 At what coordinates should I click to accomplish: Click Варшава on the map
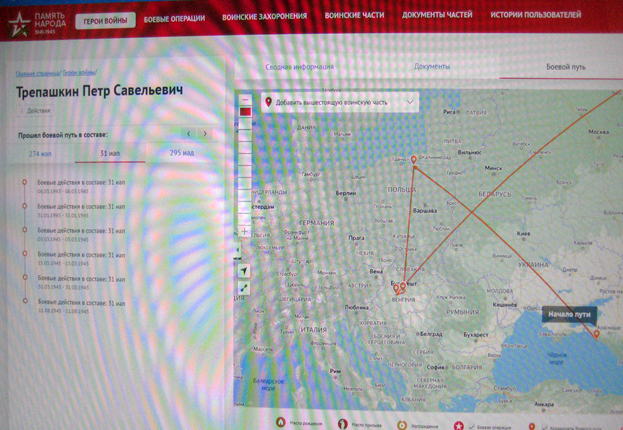[x=425, y=211]
